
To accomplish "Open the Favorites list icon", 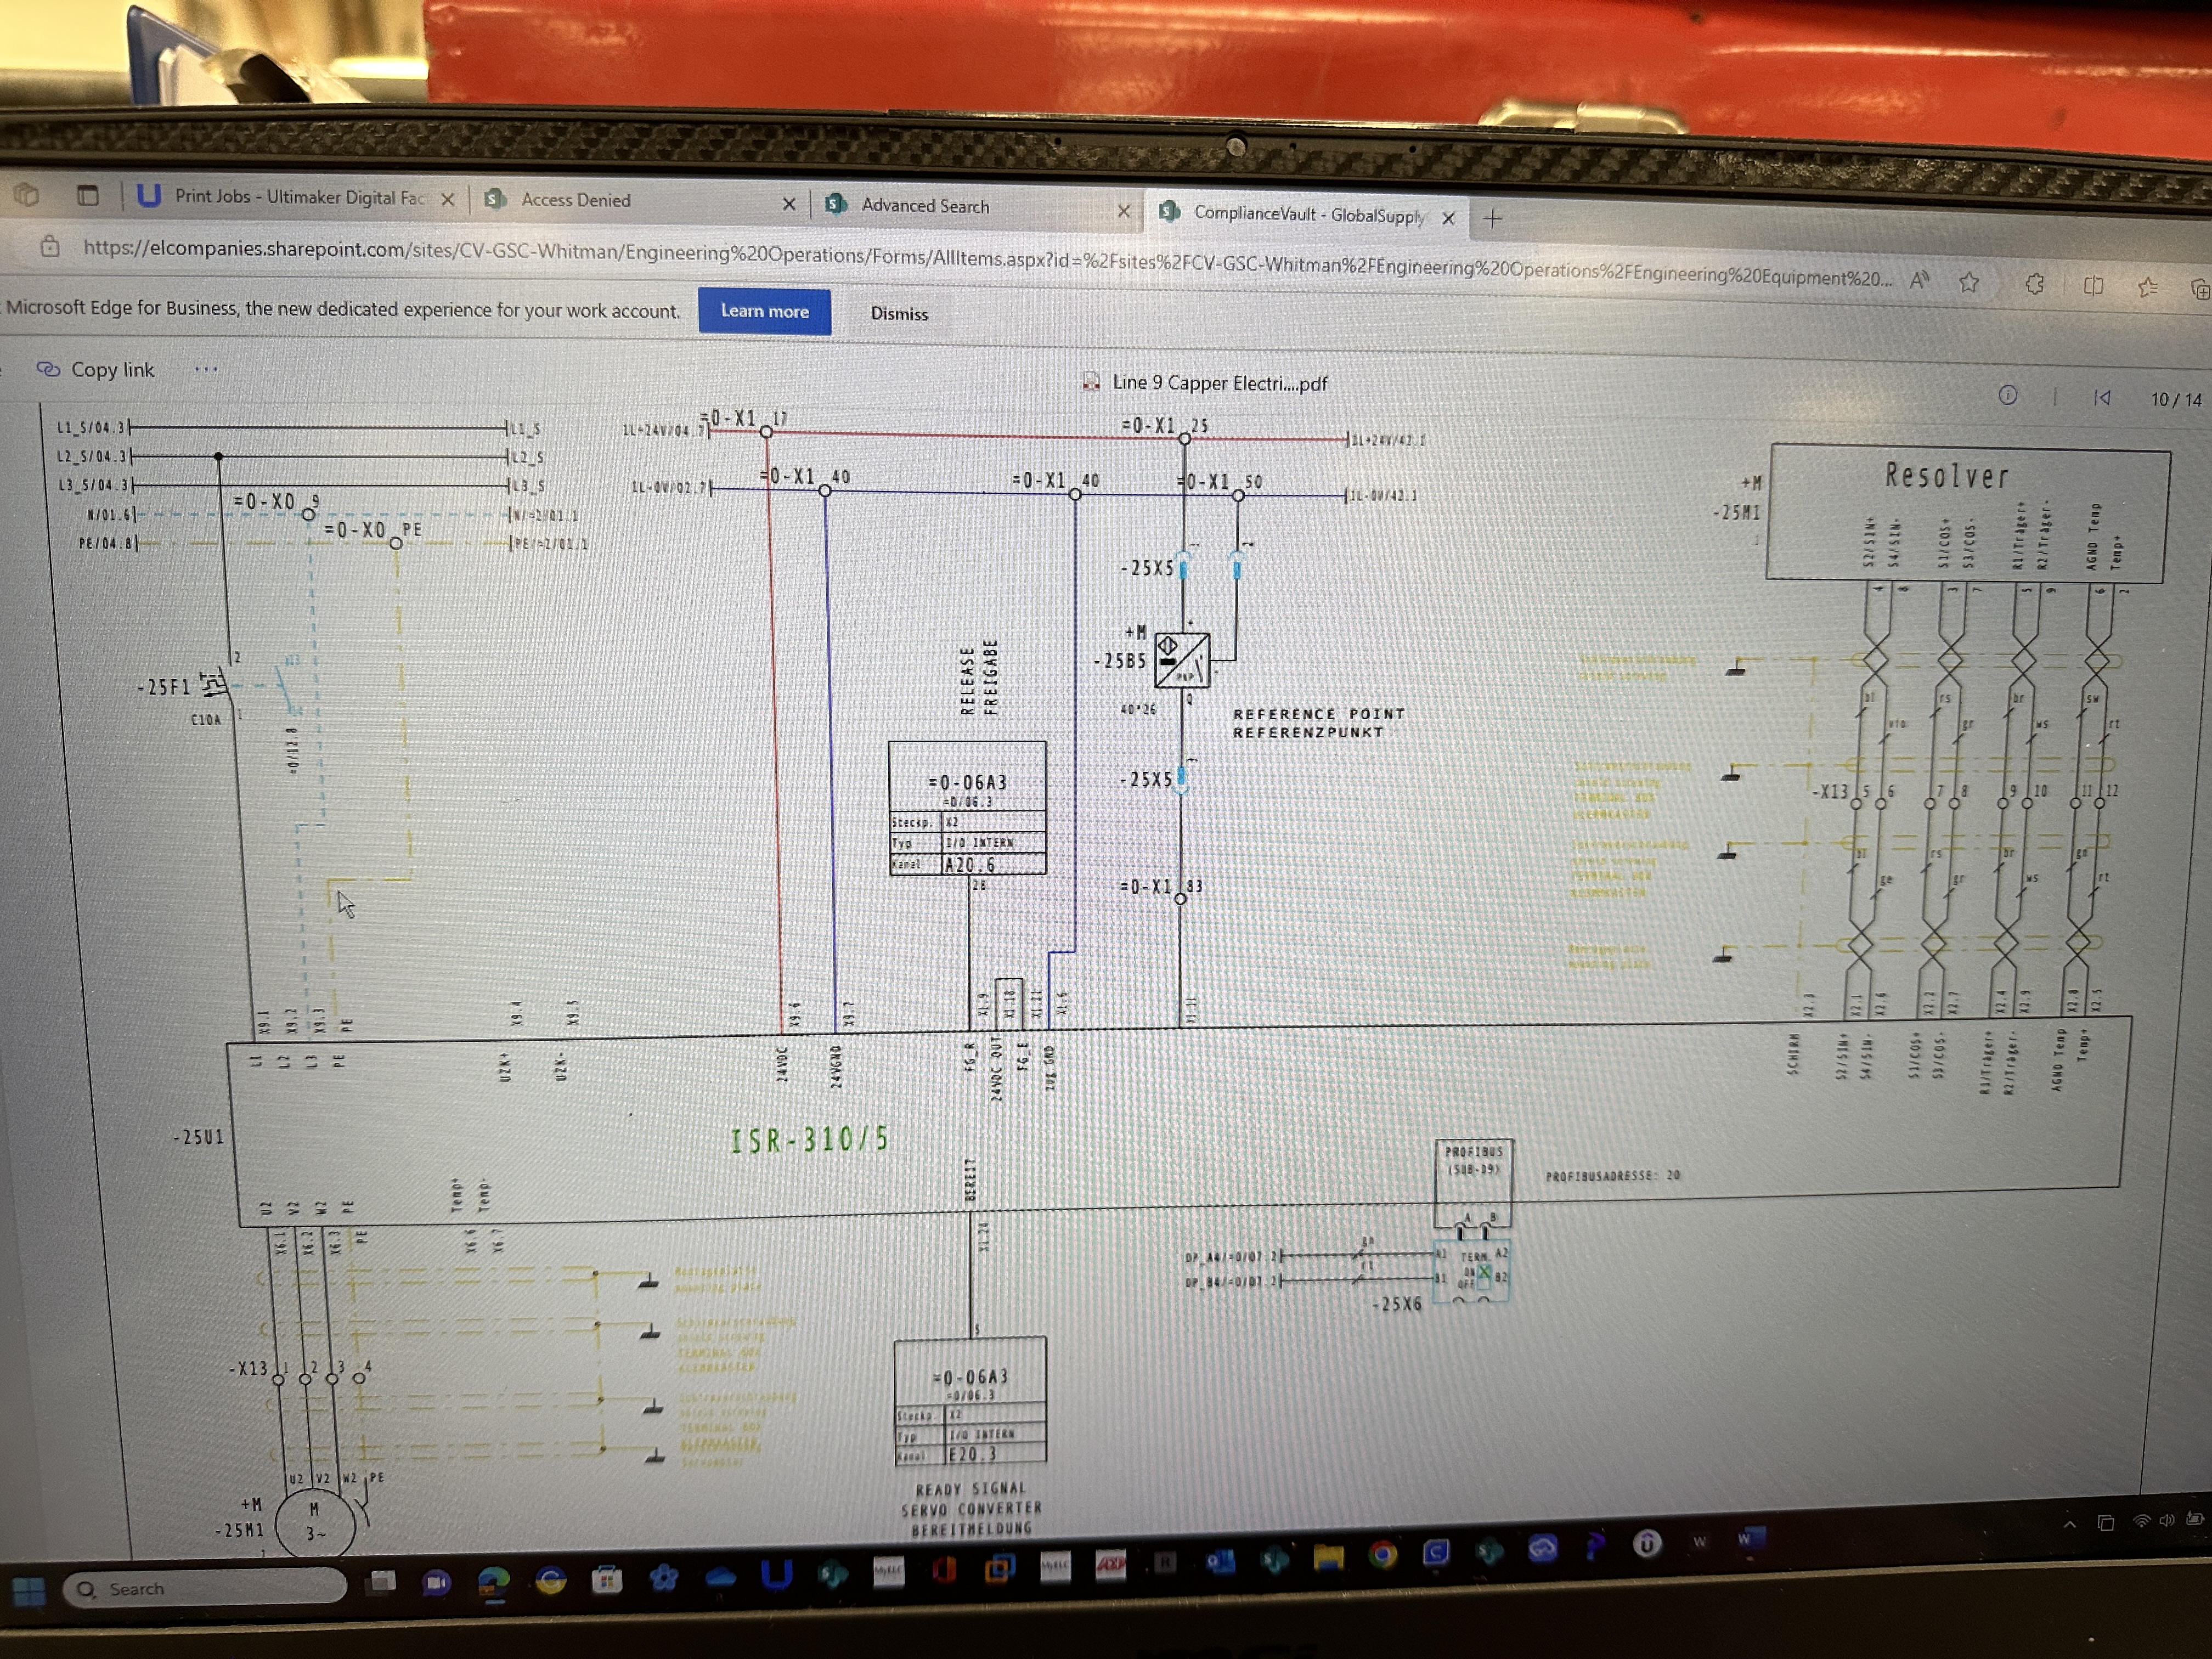I will [x=2147, y=288].
